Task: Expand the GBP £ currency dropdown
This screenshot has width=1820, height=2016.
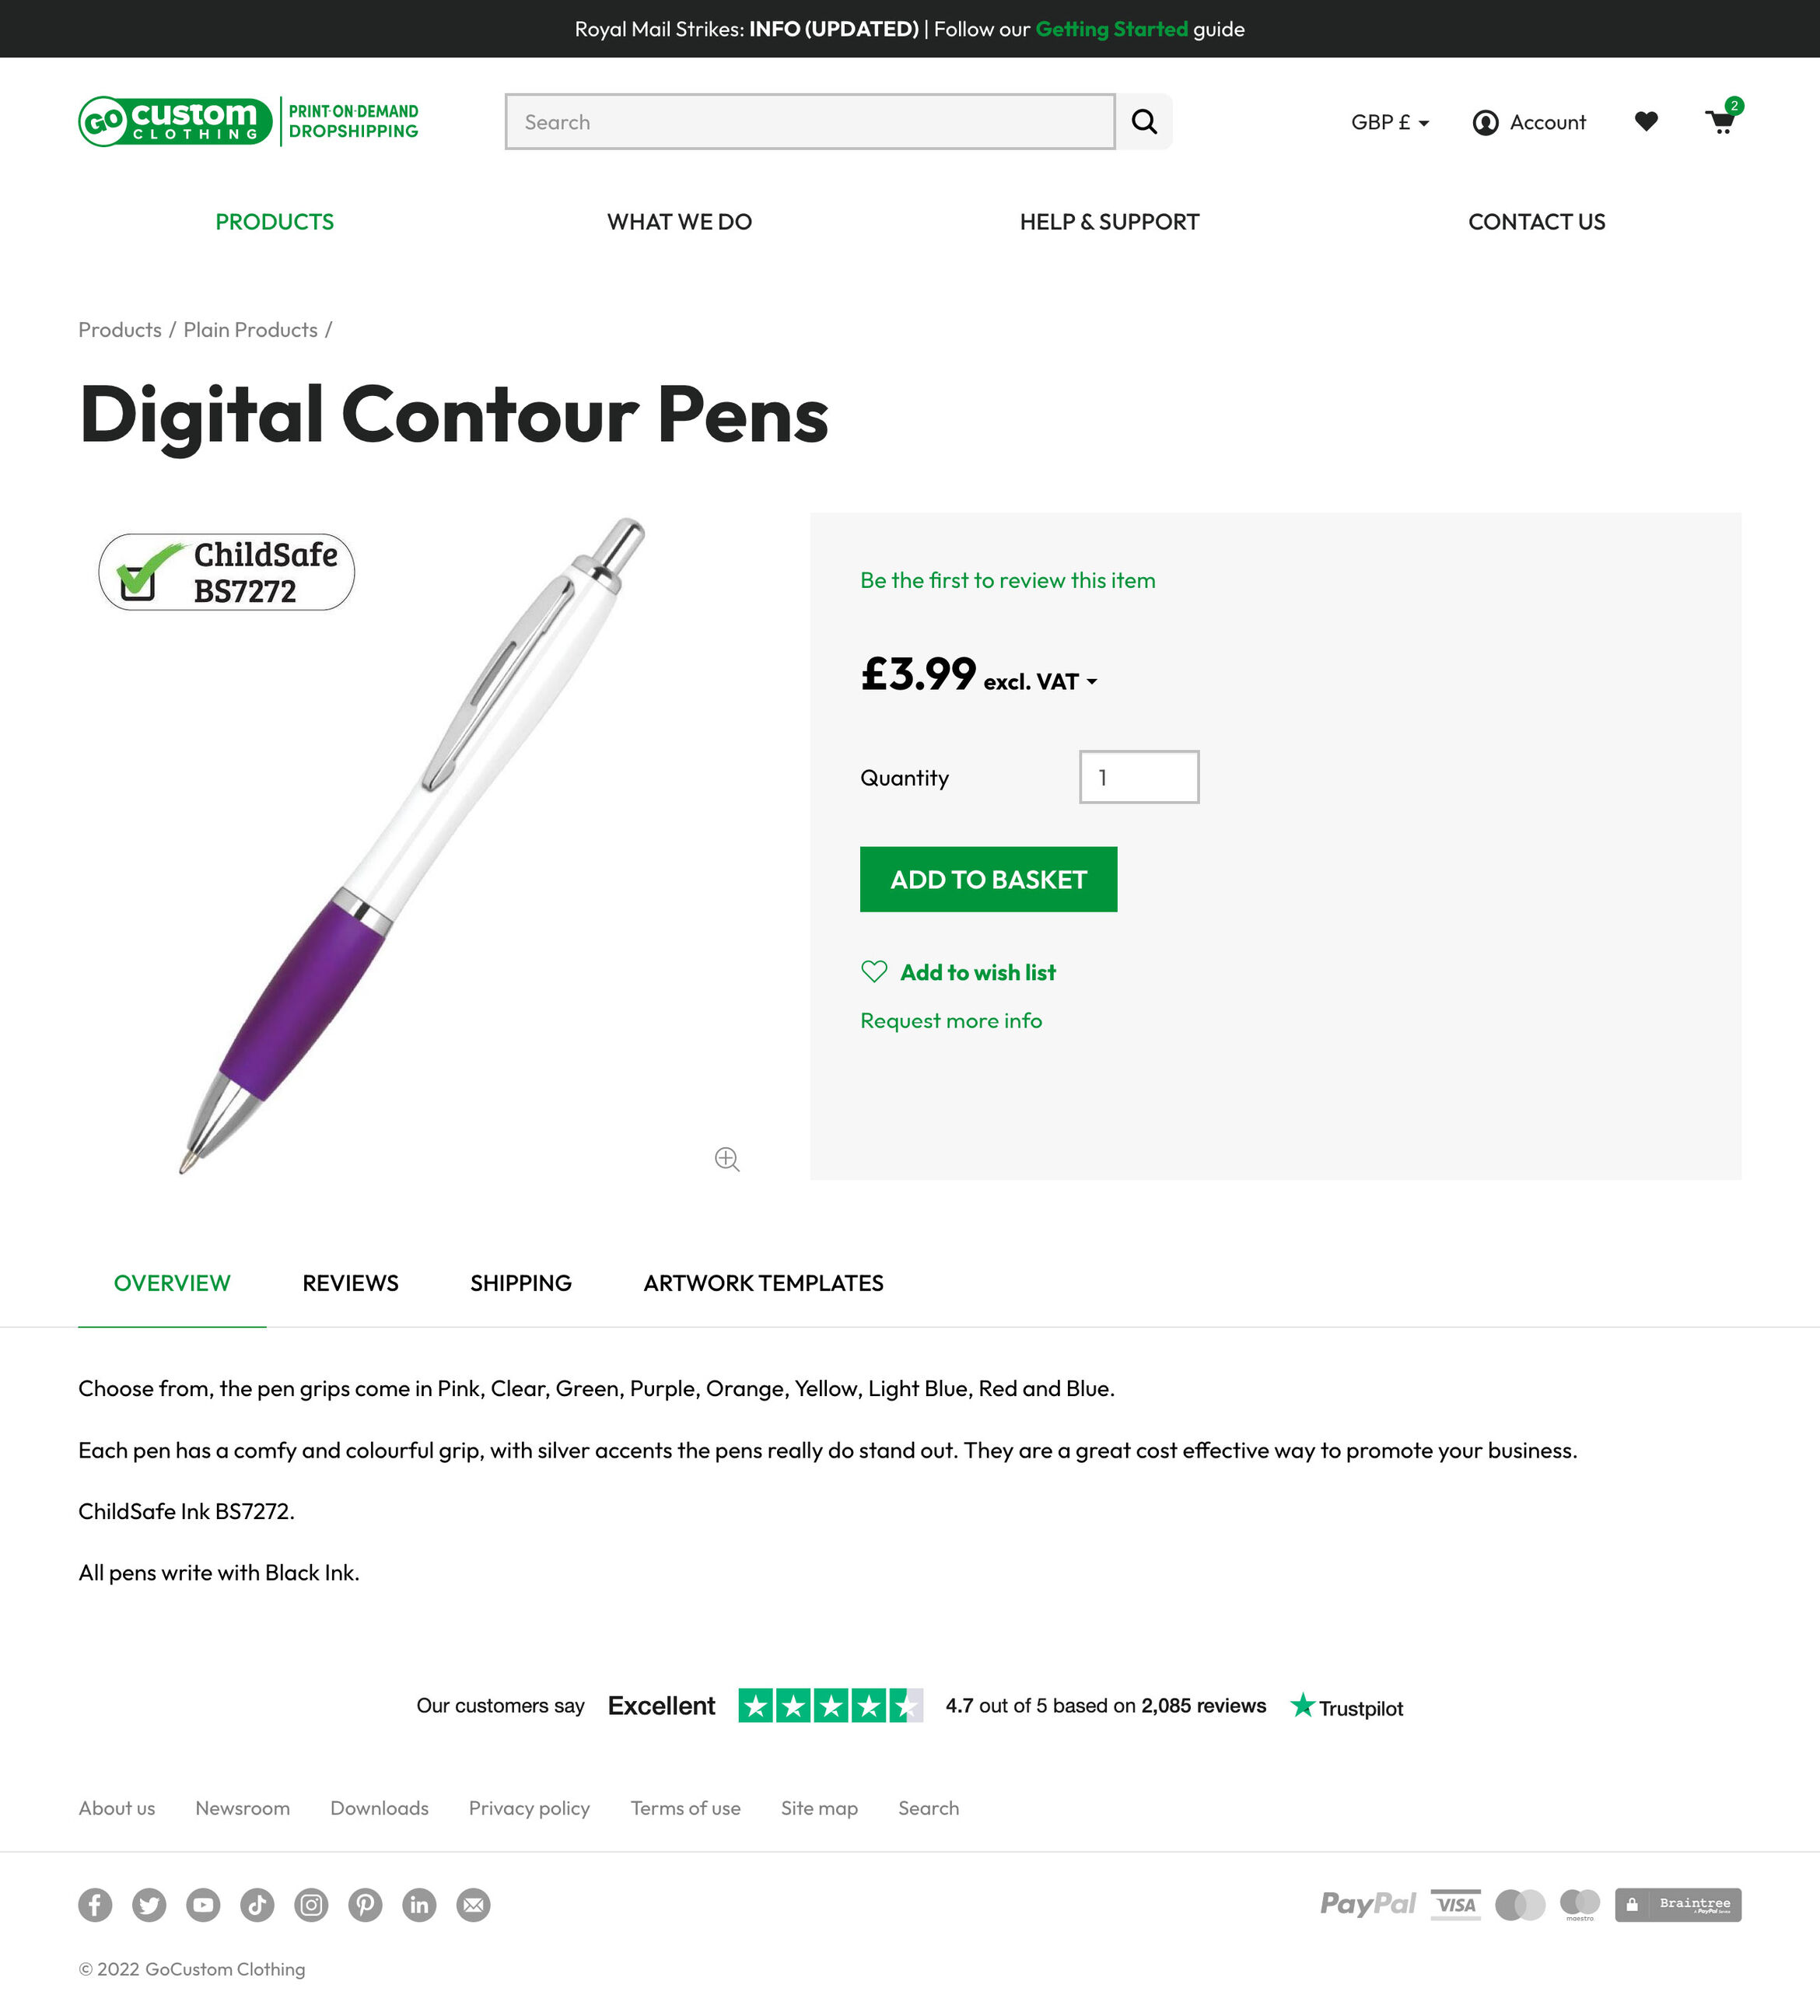Action: tap(1390, 122)
